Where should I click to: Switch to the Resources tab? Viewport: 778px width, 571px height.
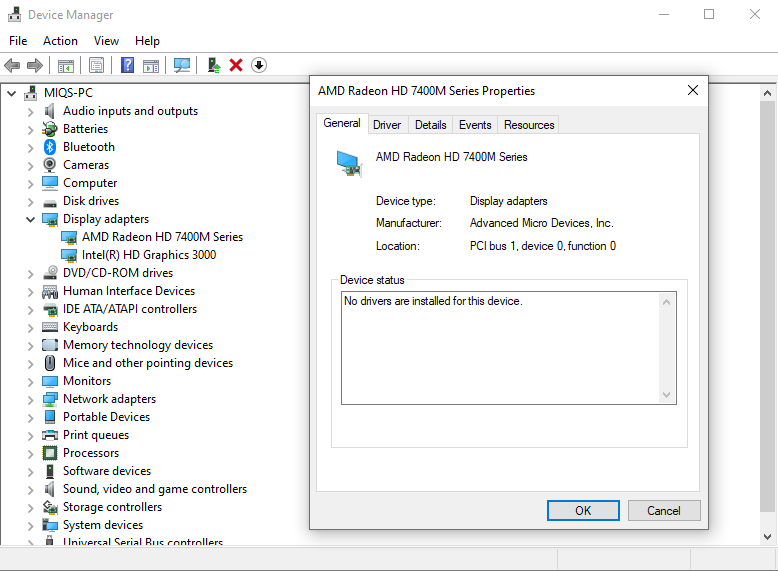point(529,125)
